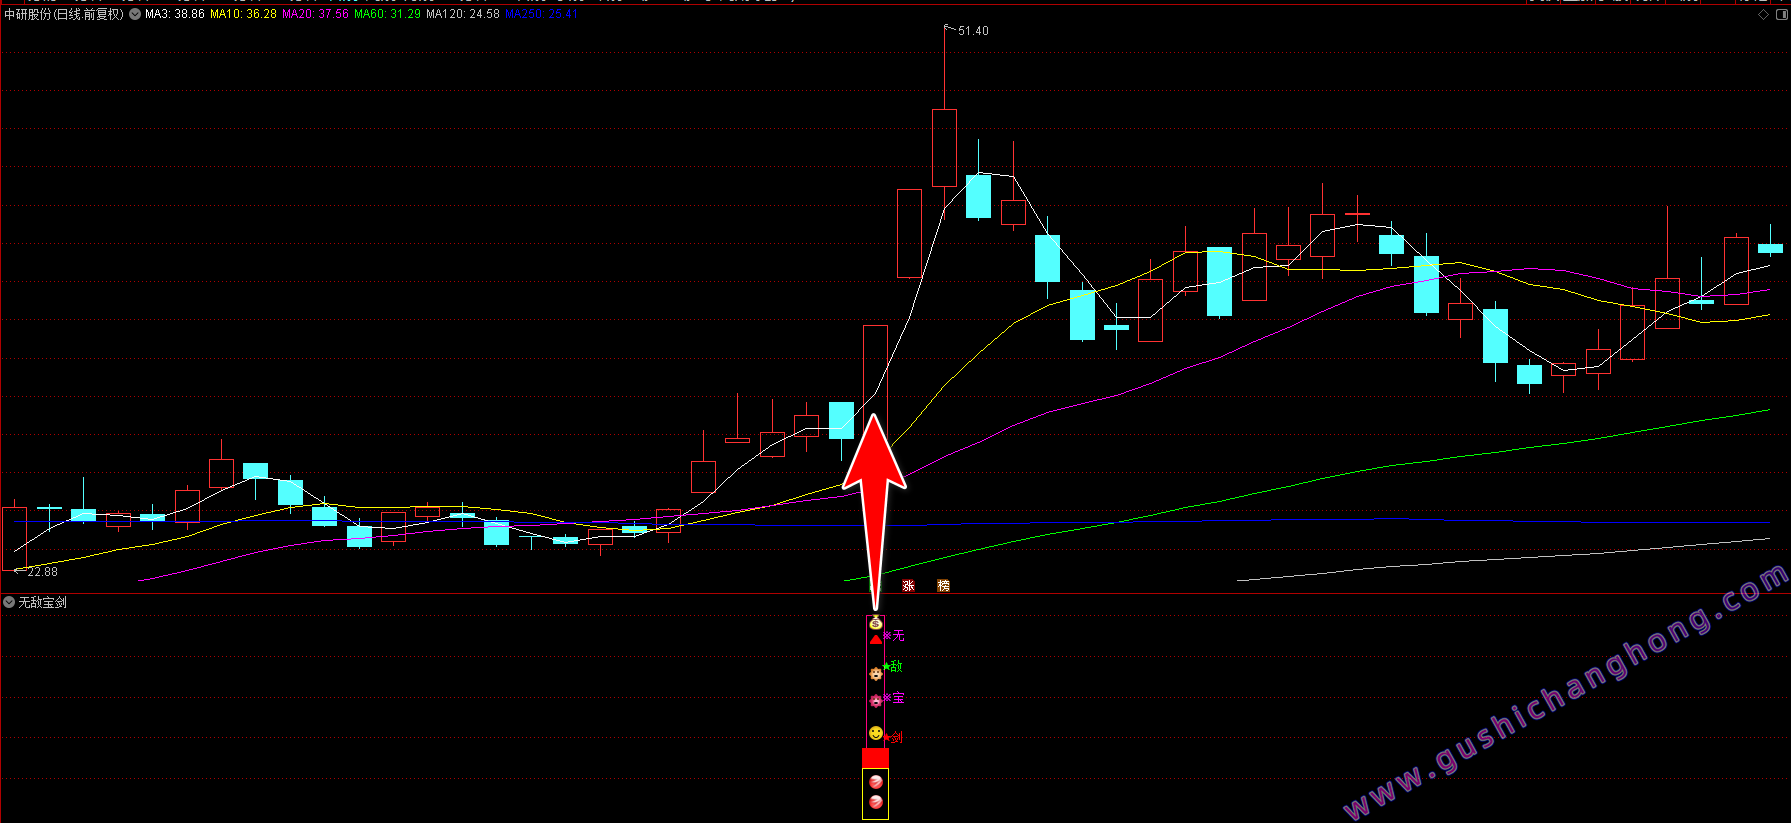Click the 涨 marker tag
Screen dimensions: 1791x823
coord(908,586)
